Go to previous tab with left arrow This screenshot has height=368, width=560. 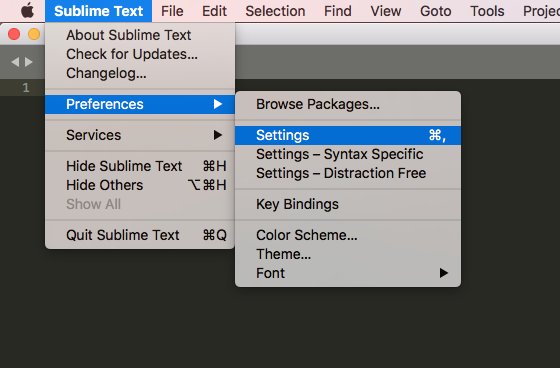tap(15, 62)
